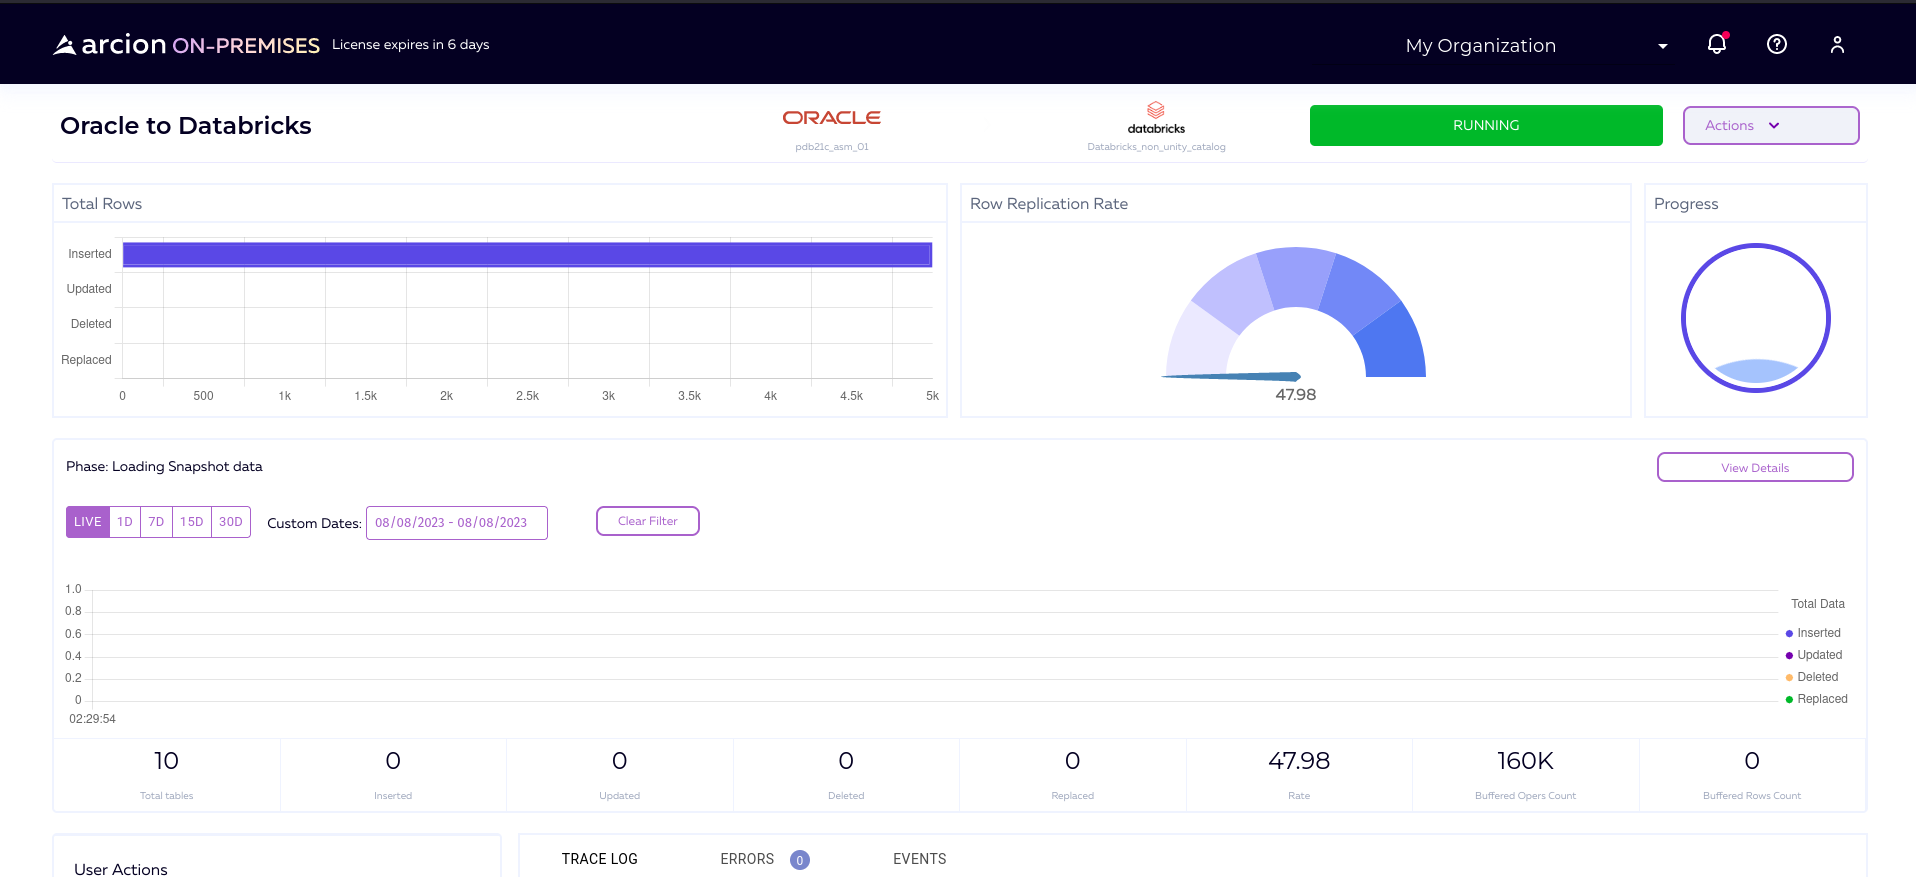Click the Arcion logo
The height and width of the screenshot is (877, 1916).
tap(186, 45)
